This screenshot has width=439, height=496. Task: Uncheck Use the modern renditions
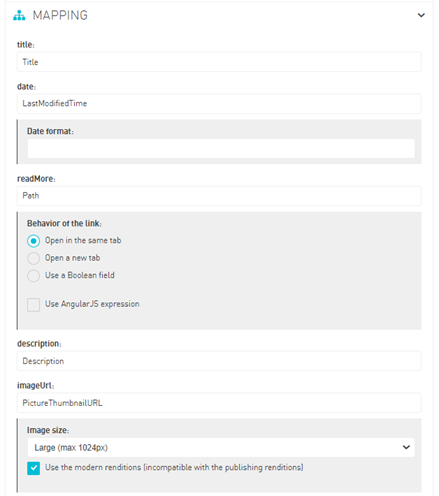(33, 468)
